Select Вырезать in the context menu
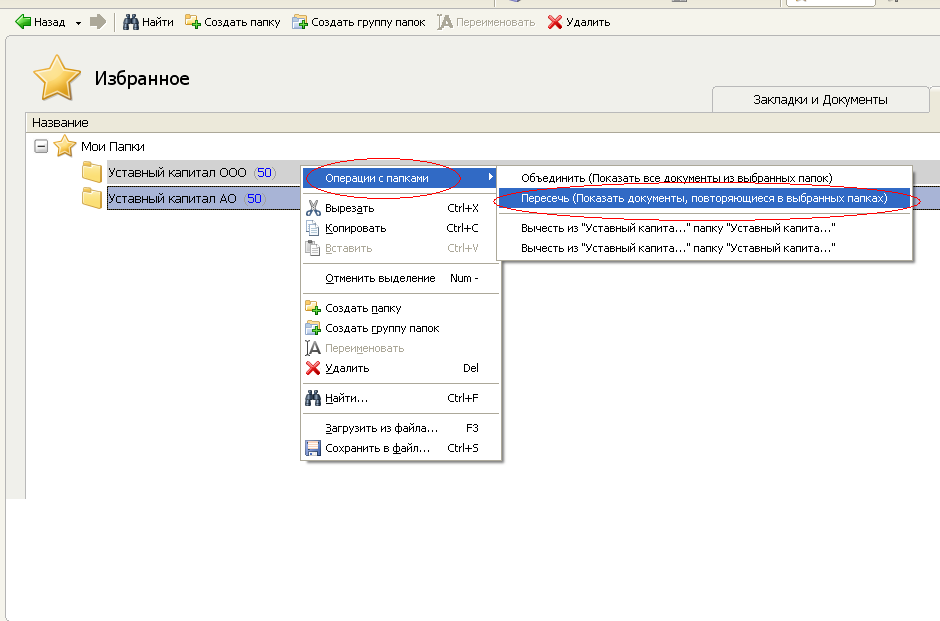This screenshot has height=621, width=940. coord(400,208)
